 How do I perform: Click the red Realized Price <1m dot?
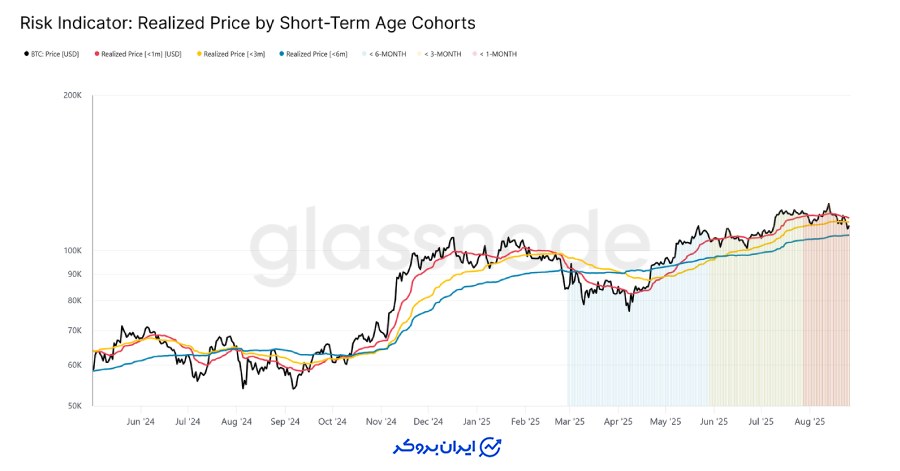click(96, 54)
